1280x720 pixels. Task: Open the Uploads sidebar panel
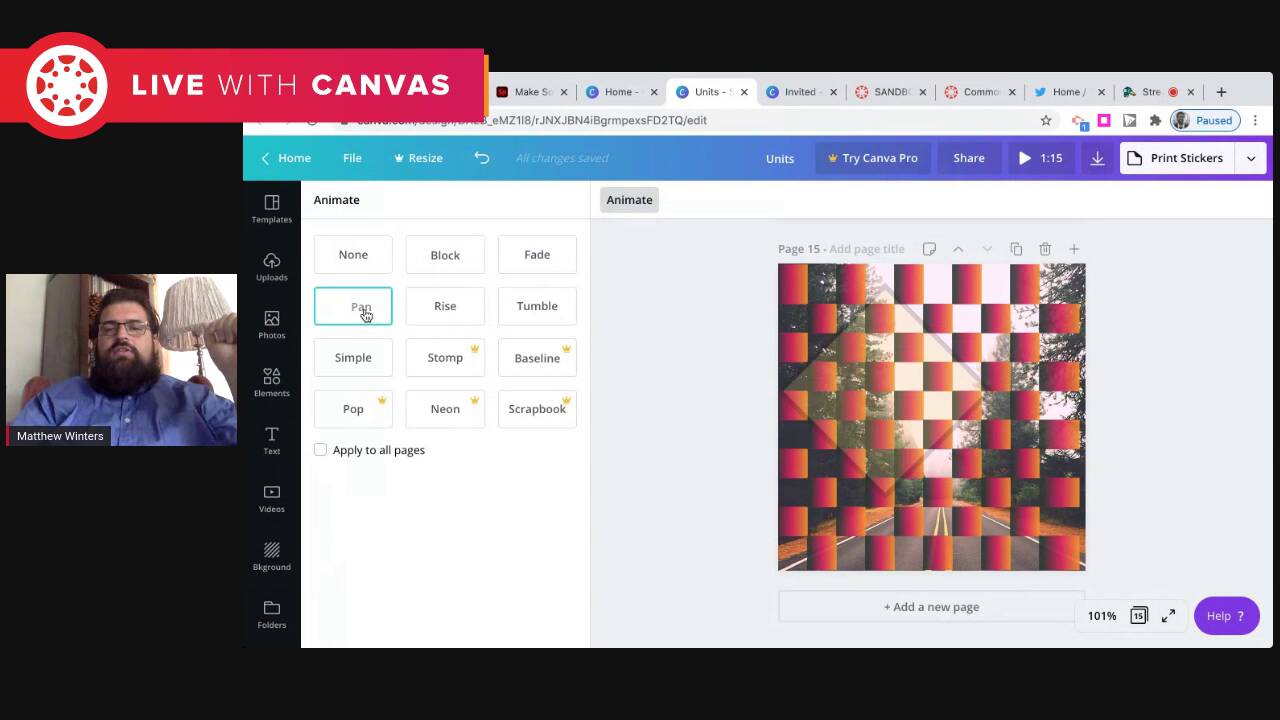271,267
